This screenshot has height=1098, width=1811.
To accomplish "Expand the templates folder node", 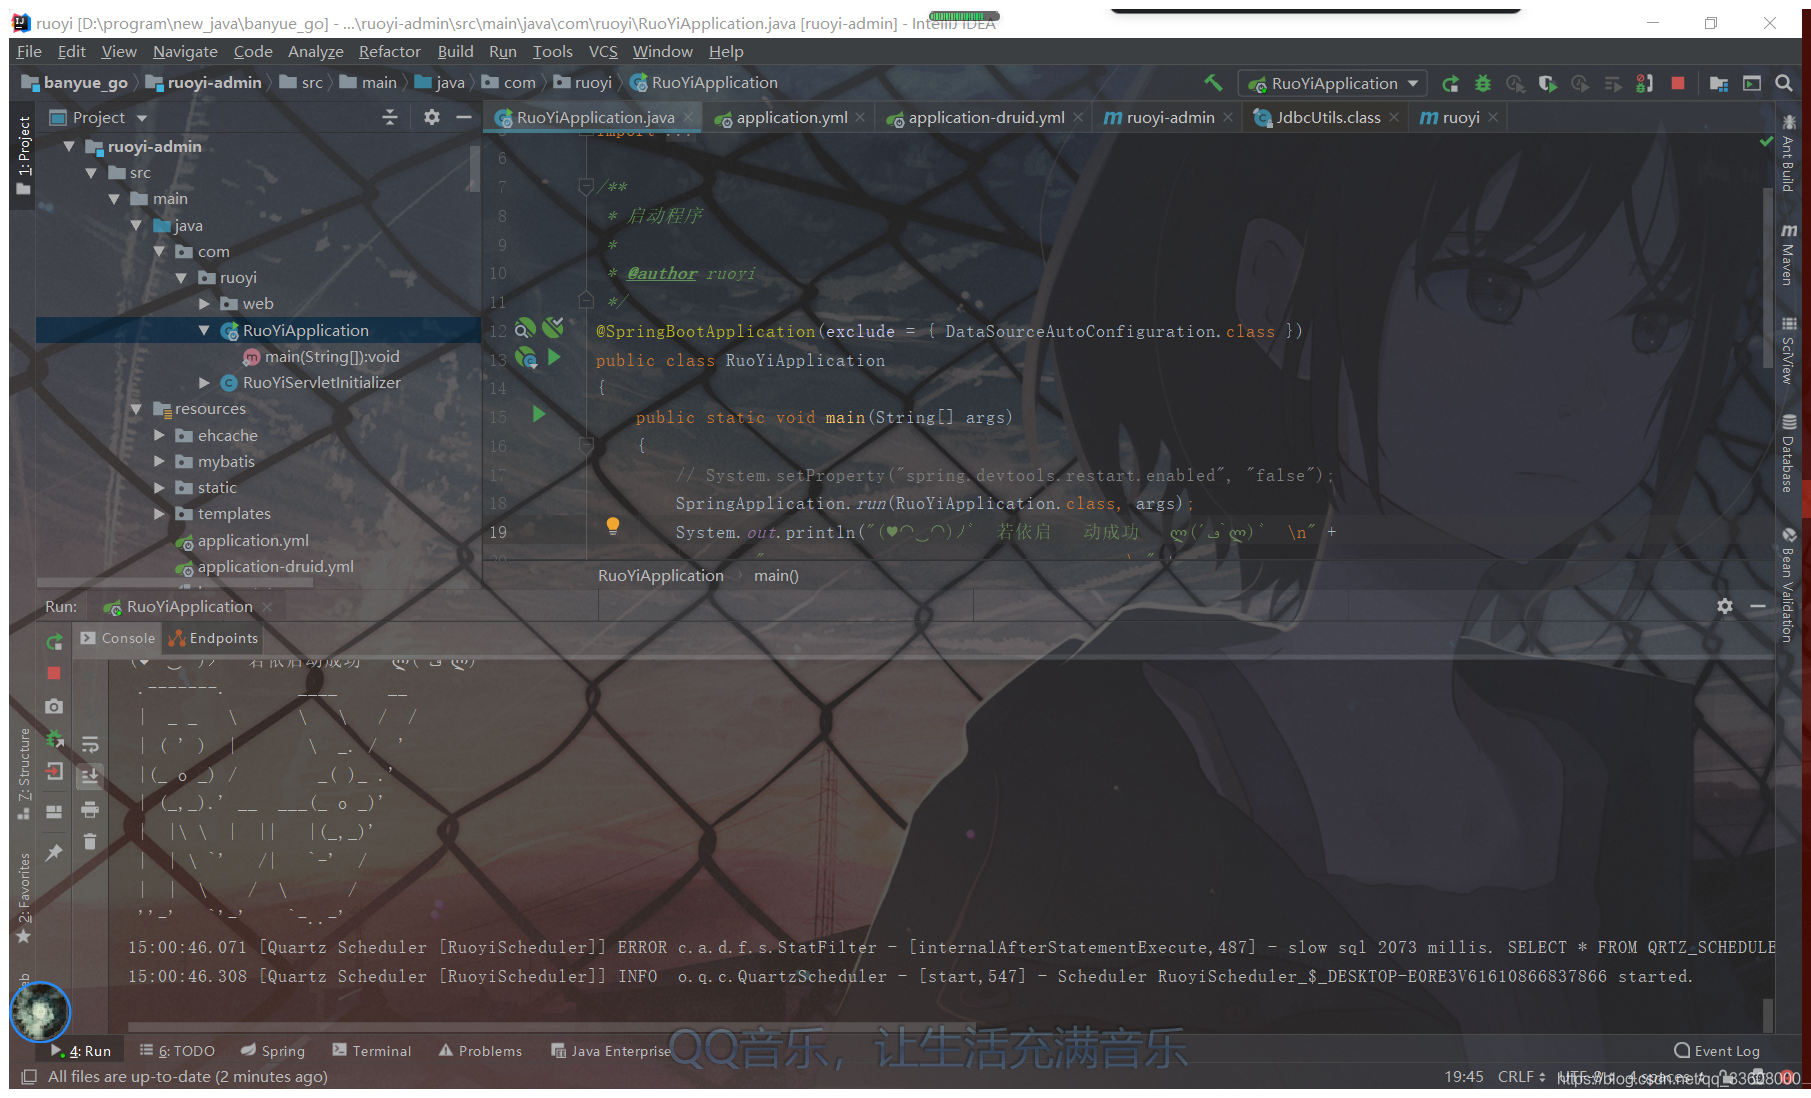I will [x=159, y=513].
